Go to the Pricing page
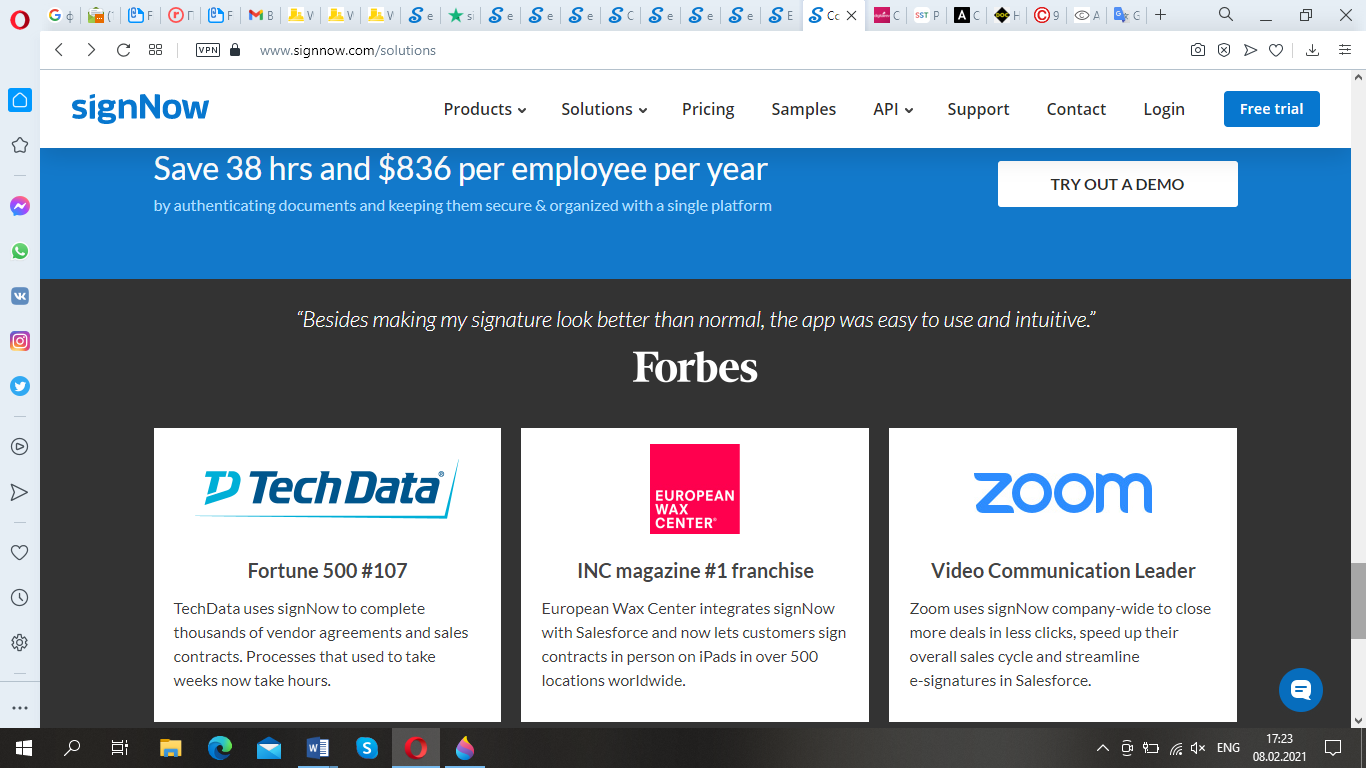 tap(708, 109)
